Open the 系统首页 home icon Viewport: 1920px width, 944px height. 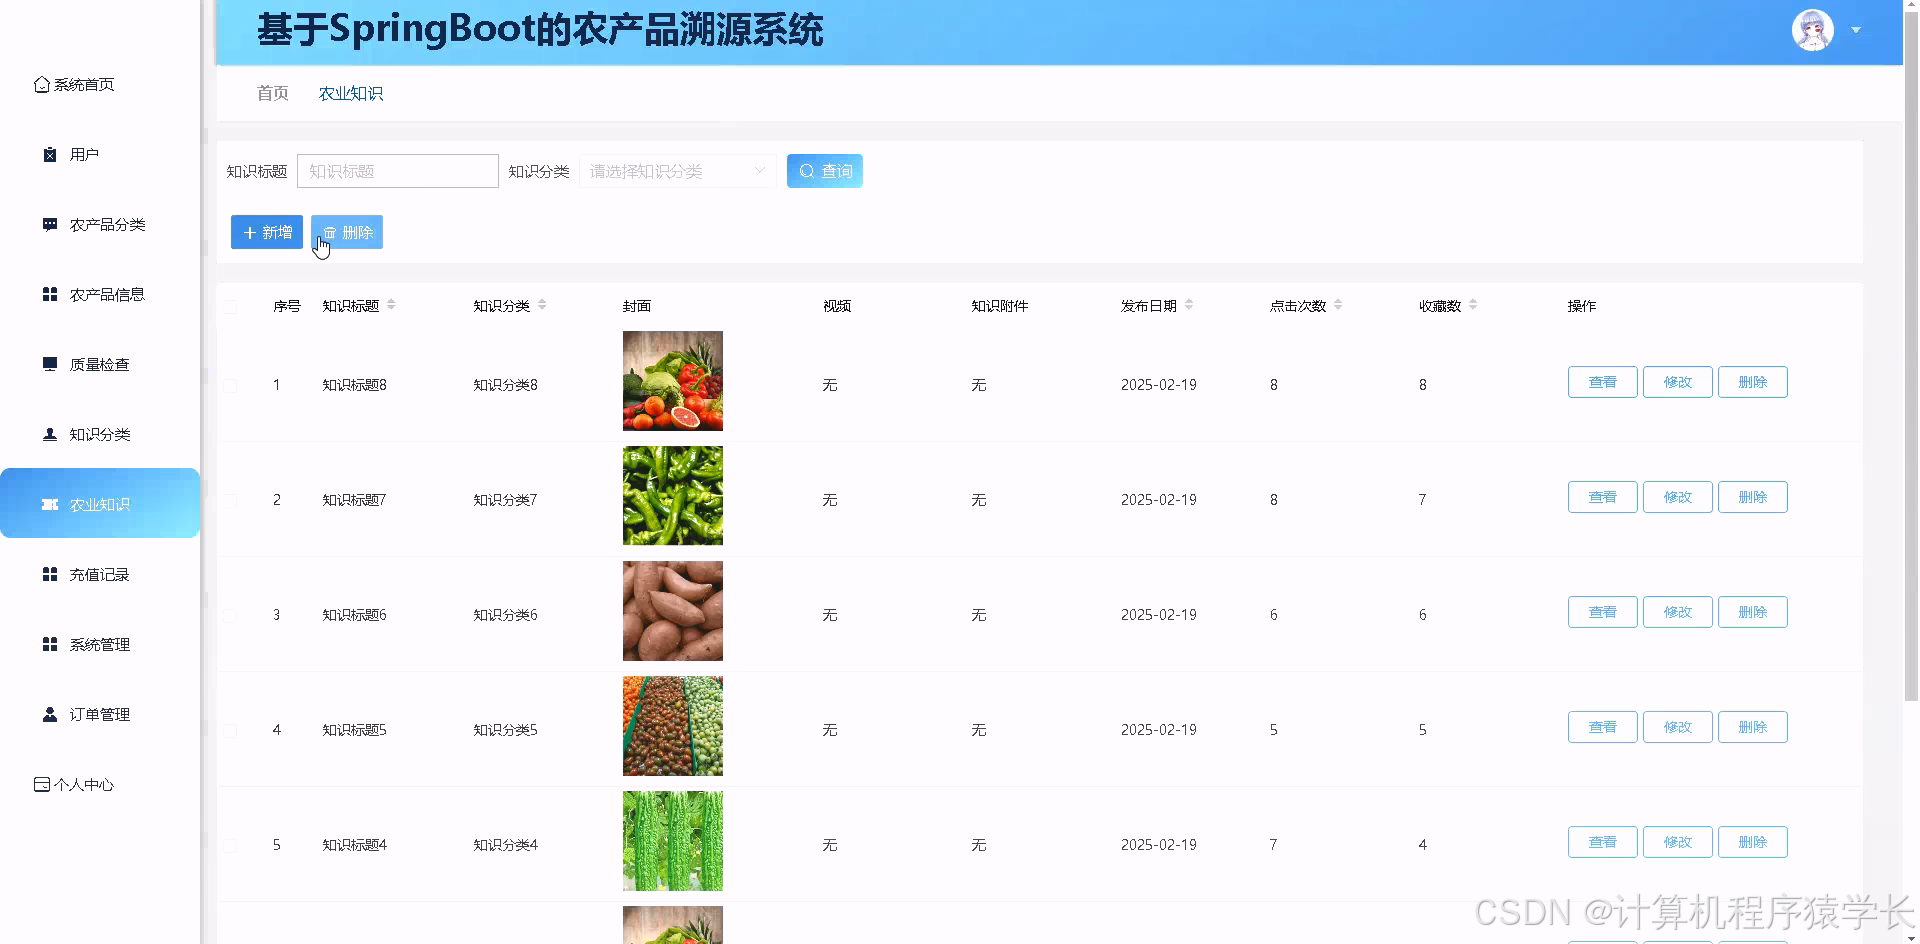coord(41,84)
